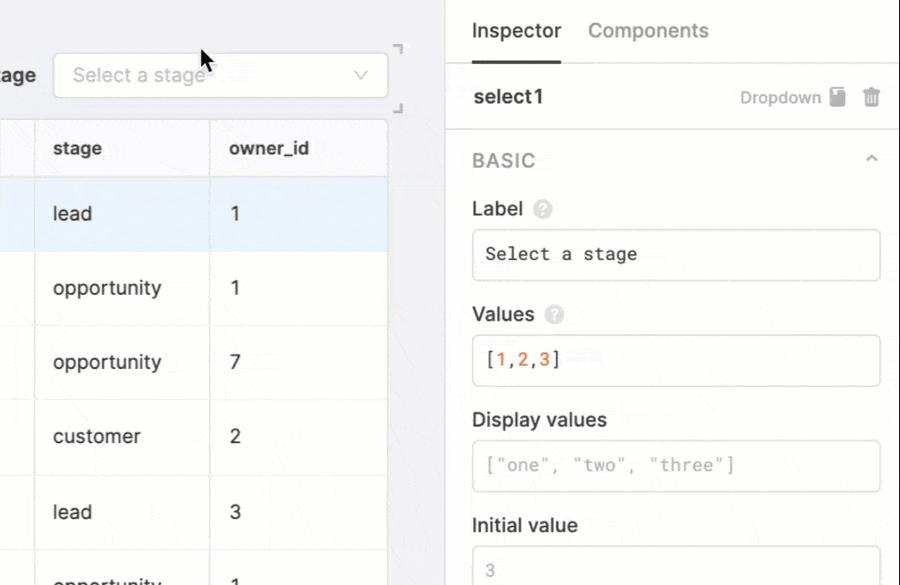This screenshot has width=900, height=585.
Task: Click the Display values input field
Action: pos(676,465)
